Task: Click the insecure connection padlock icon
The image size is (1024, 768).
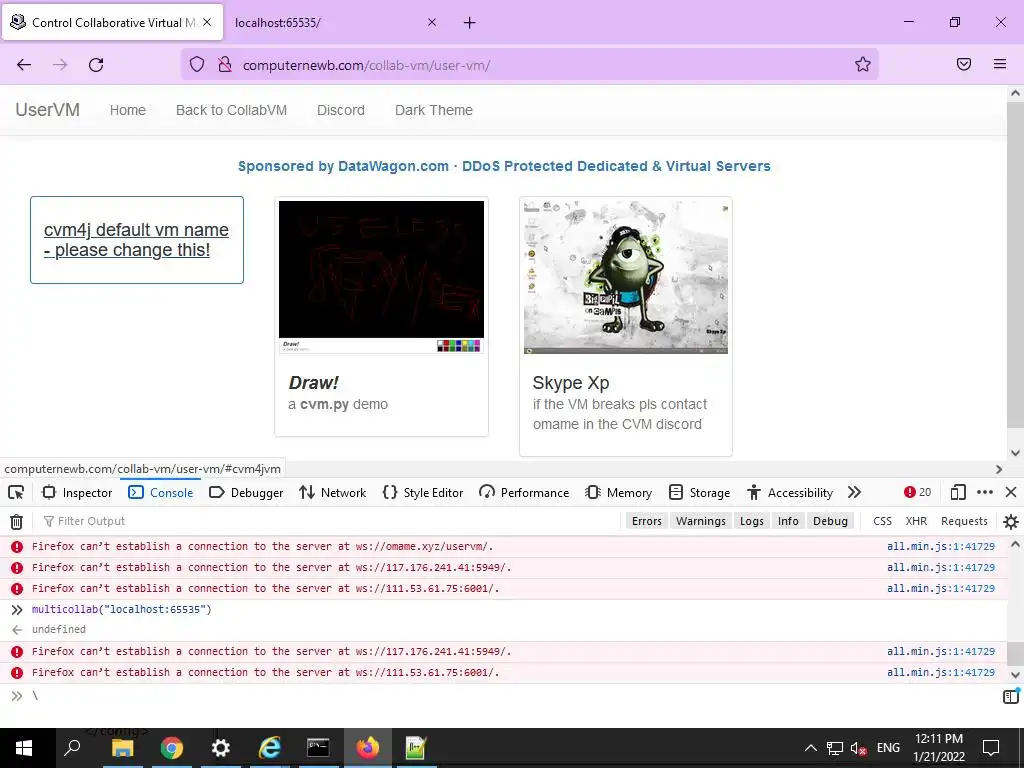Action: tap(225, 64)
